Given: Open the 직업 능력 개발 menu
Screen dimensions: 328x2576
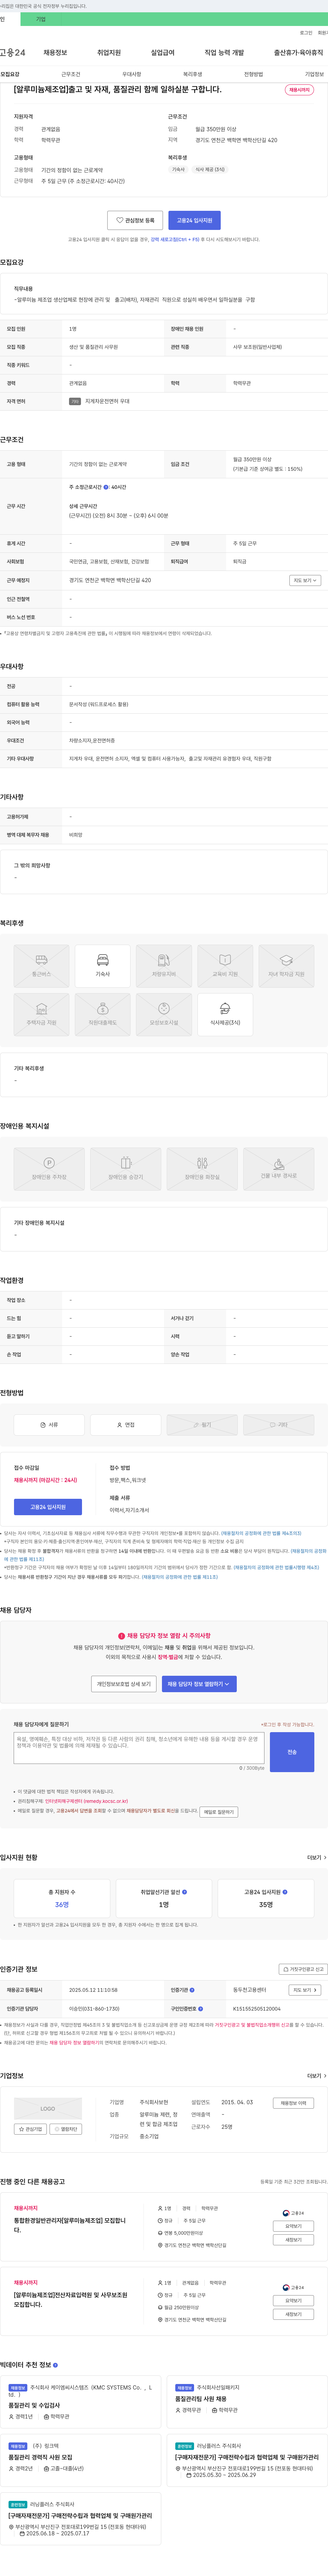Looking at the screenshot, I should pos(224,52).
